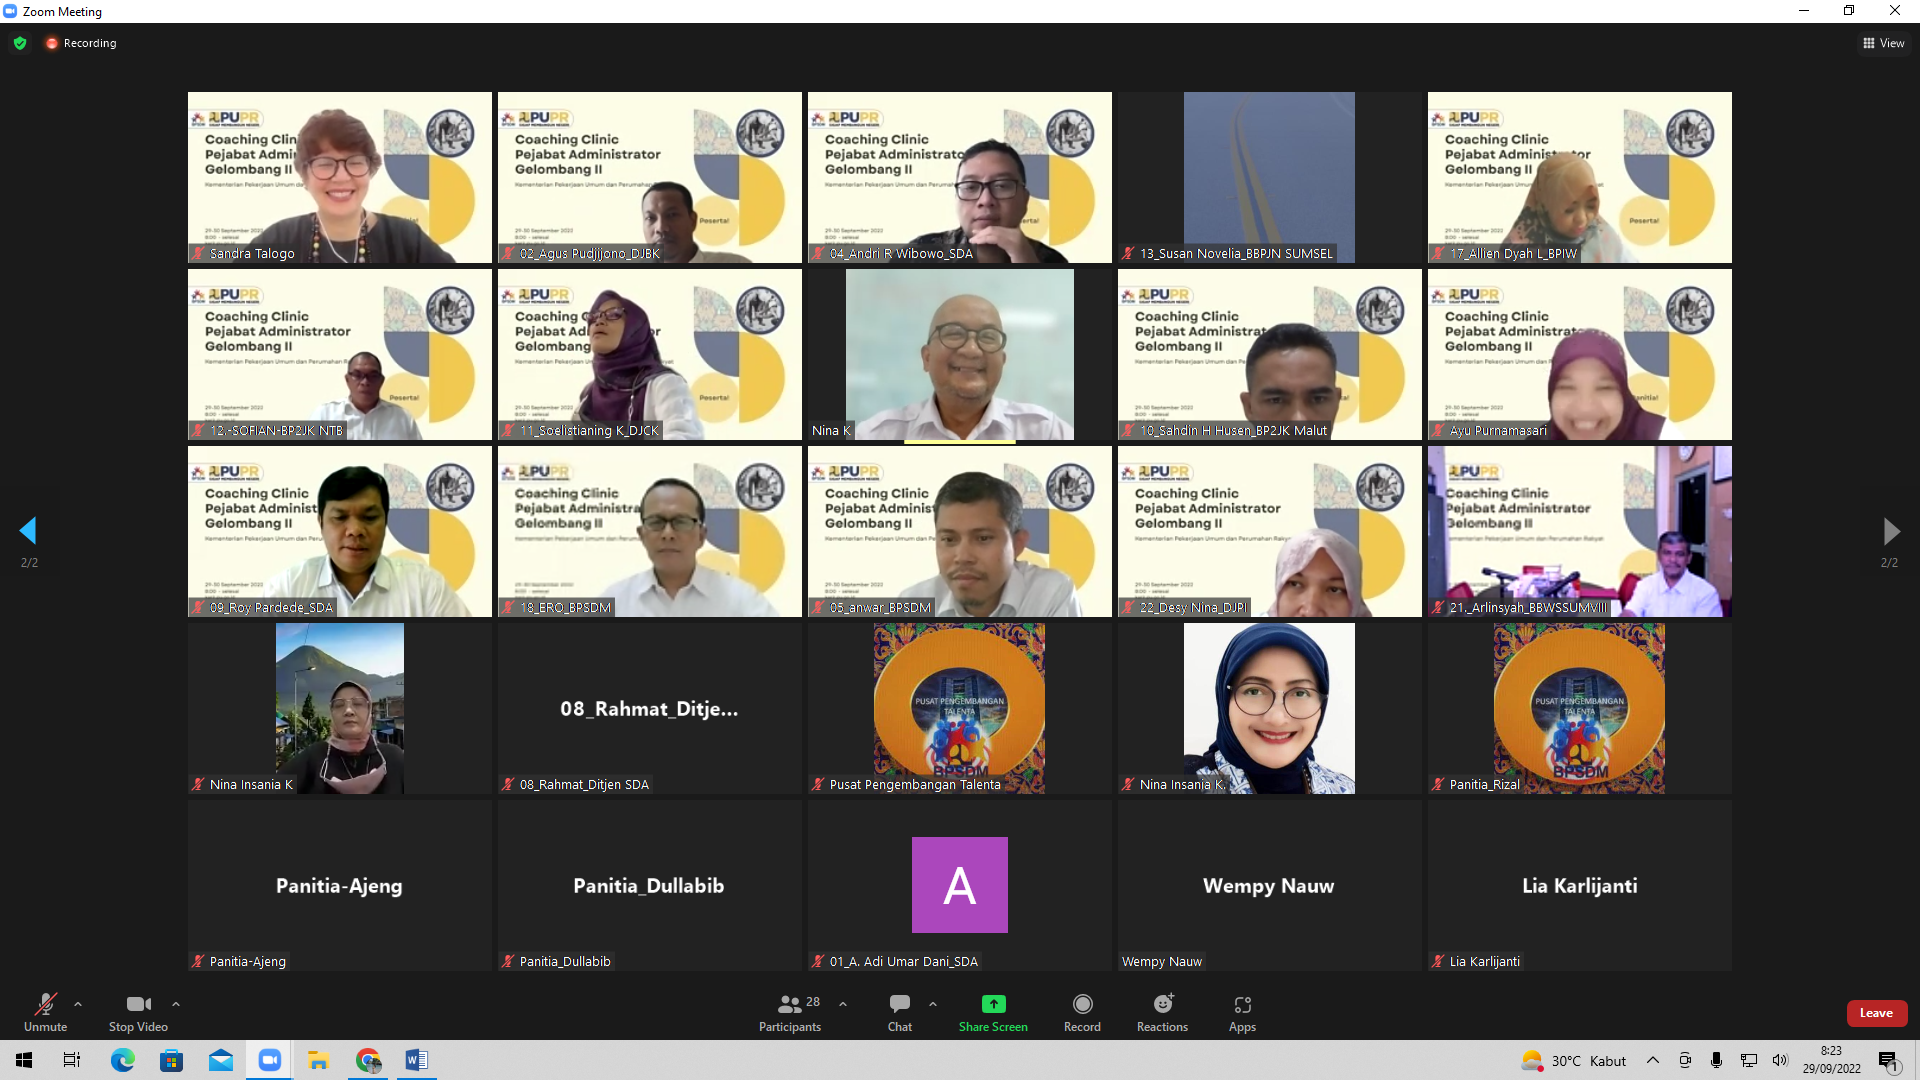Screen dimensions: 1920x1080
Task: Open the weather widget showing 30°C Kabut
Action: coord(1574,1061)
